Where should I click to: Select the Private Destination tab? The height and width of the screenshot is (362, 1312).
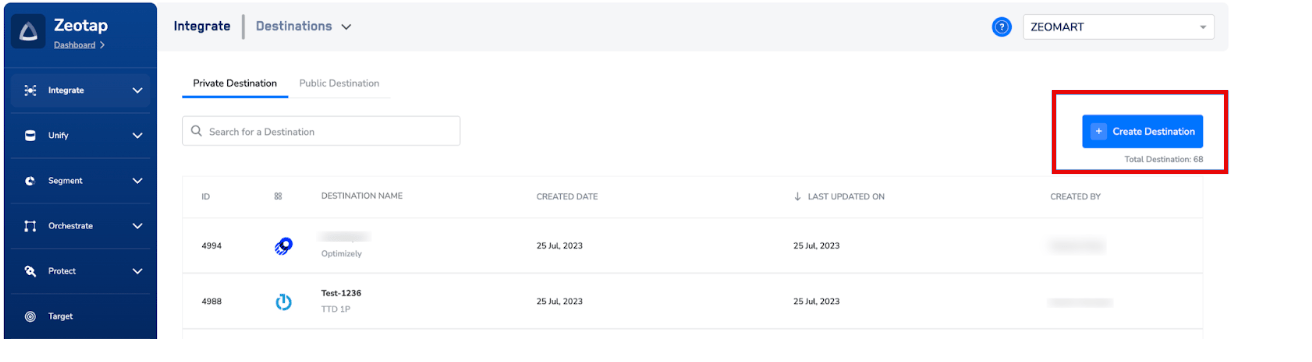click(235, 83)
